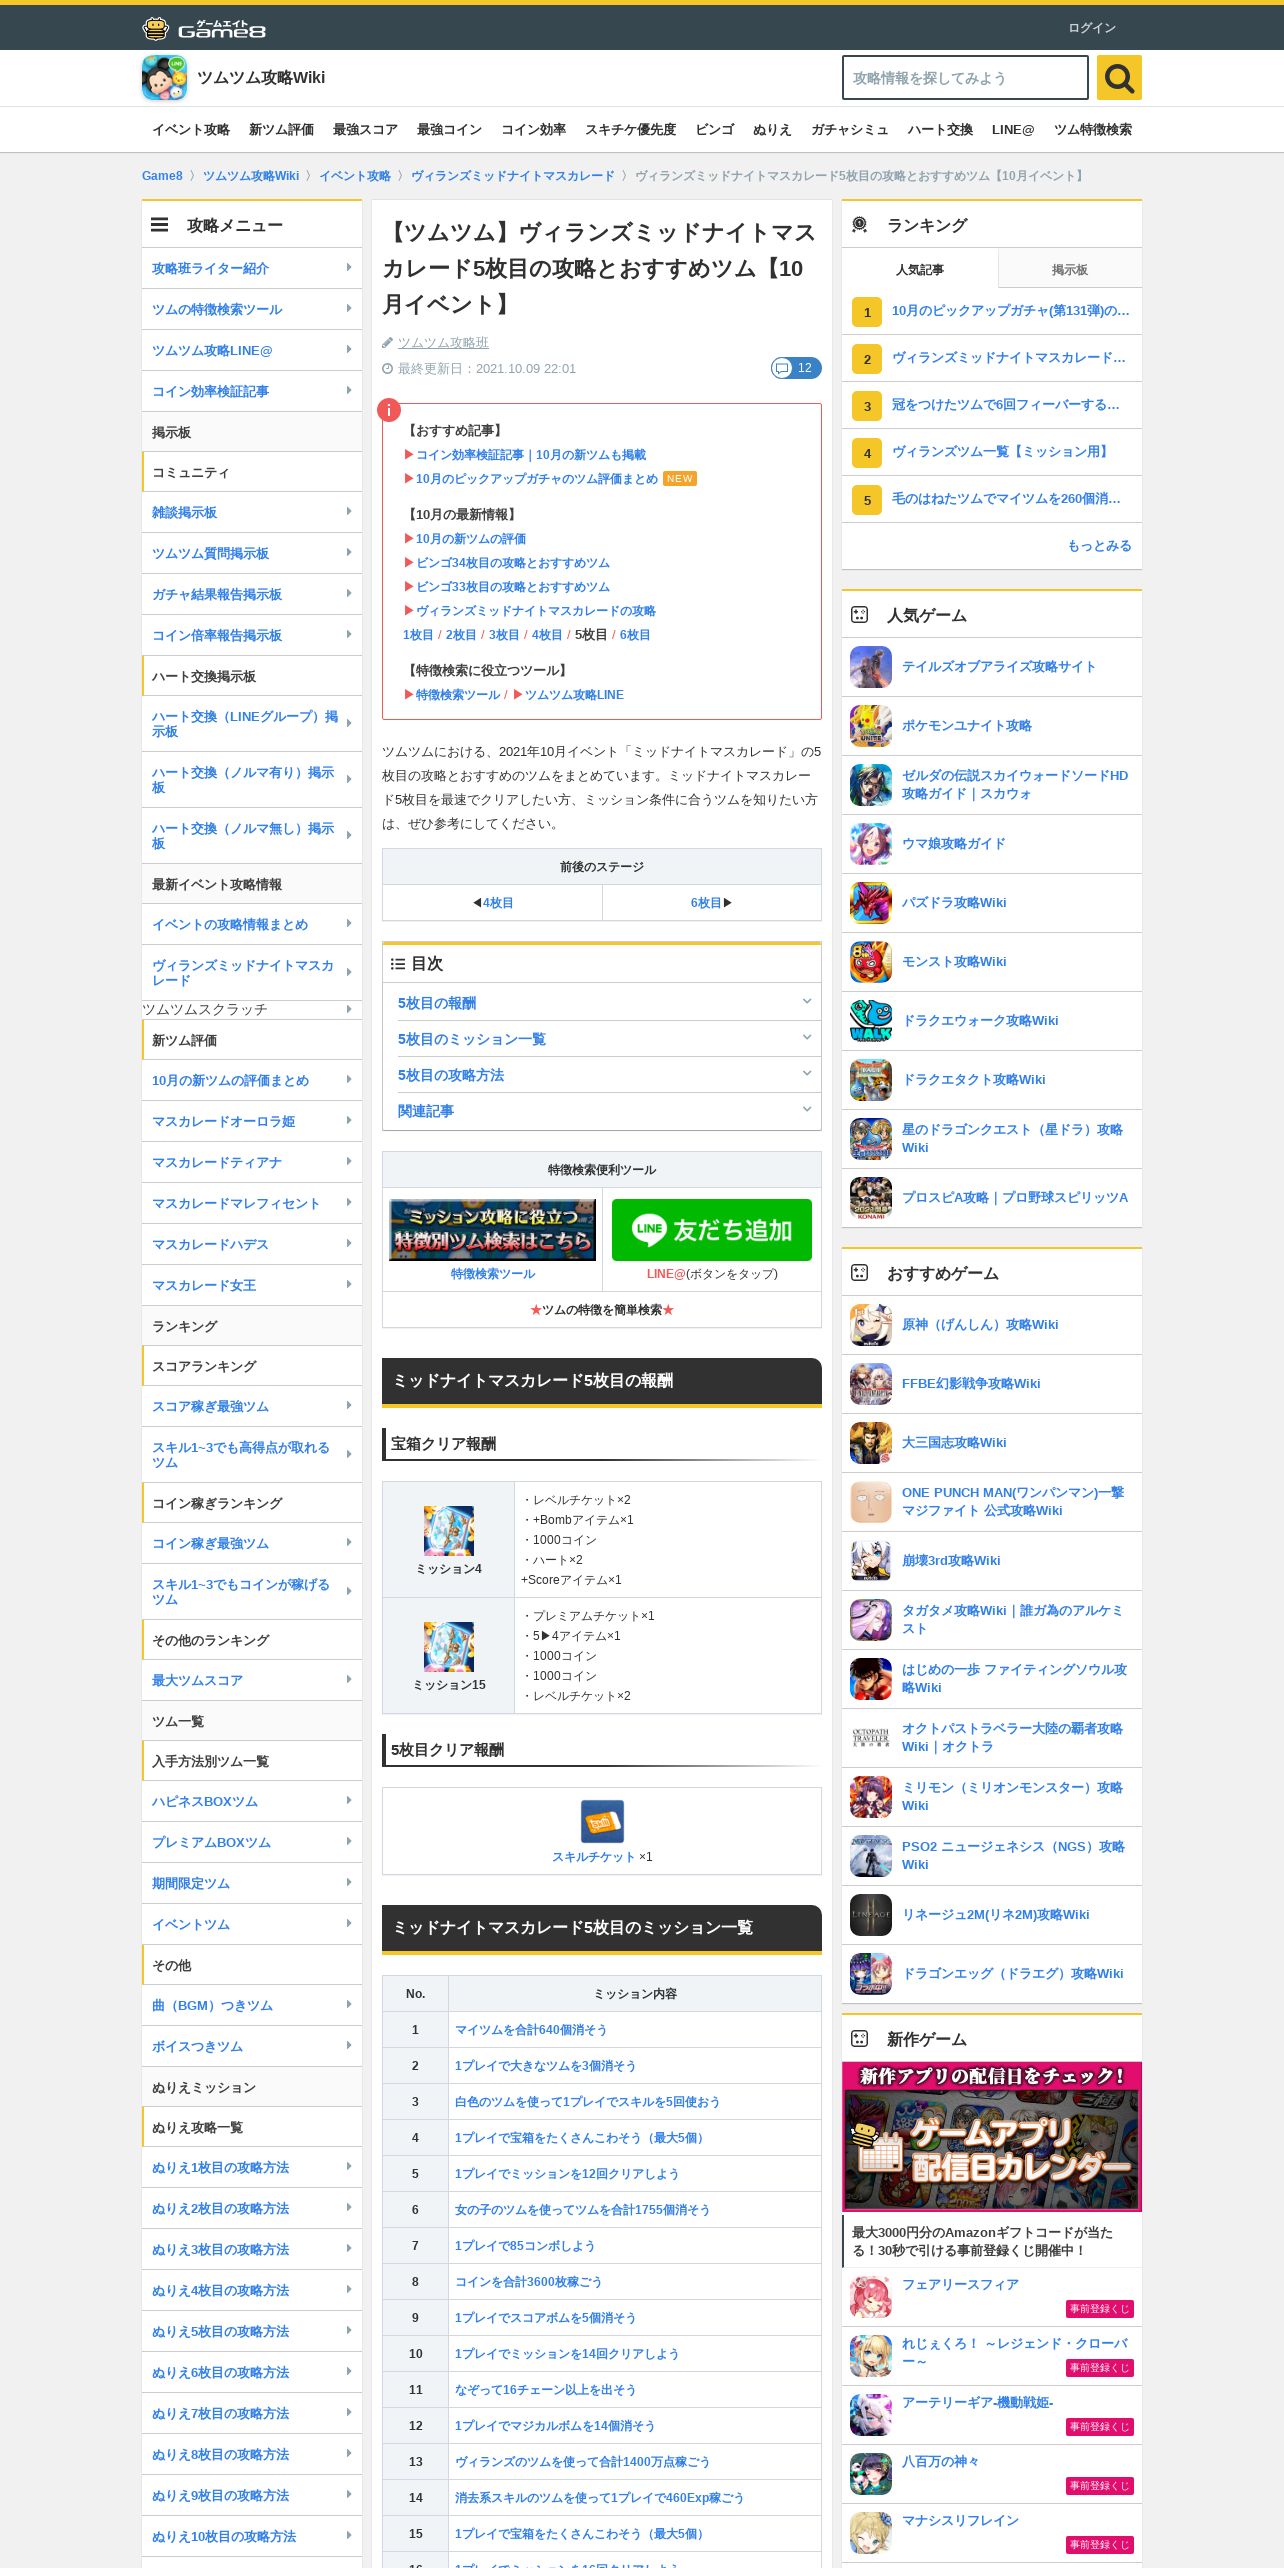This screenshot has width=1284, height=2568.
Task: Open the 6枚目 link in the info box
Action: click(635, 635)
